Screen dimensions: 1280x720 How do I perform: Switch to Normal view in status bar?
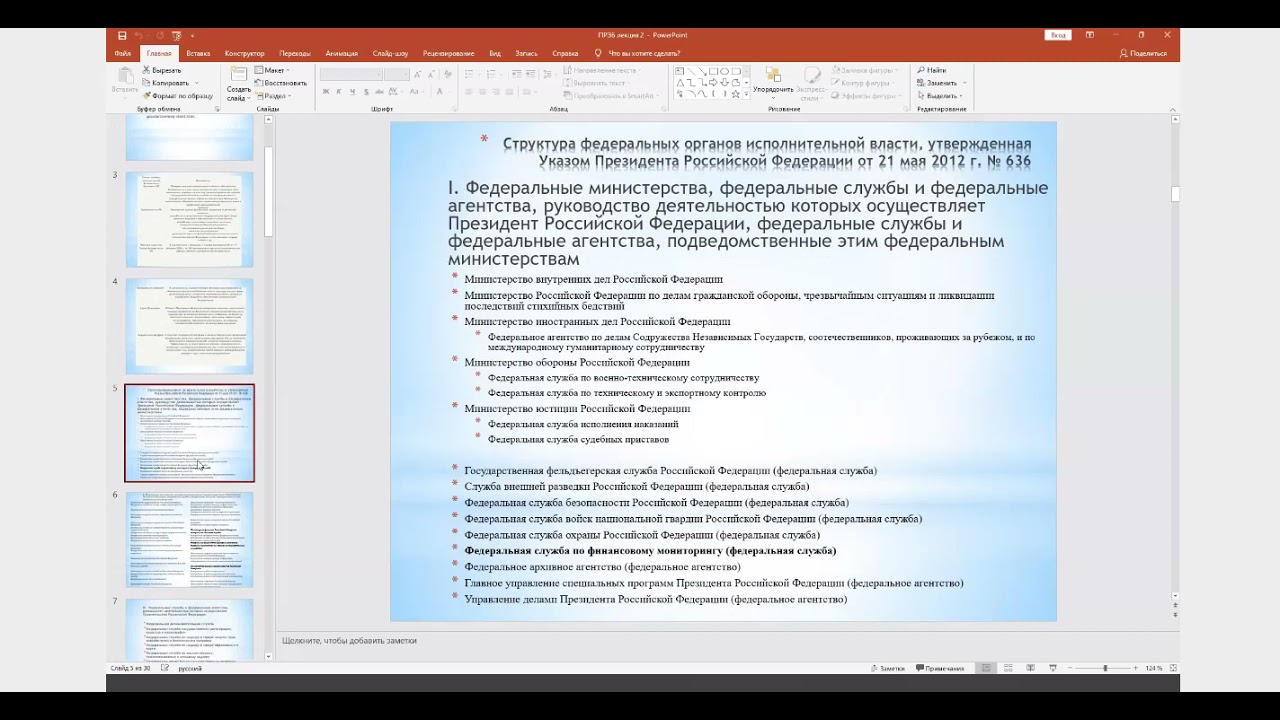tap(986, 668)
